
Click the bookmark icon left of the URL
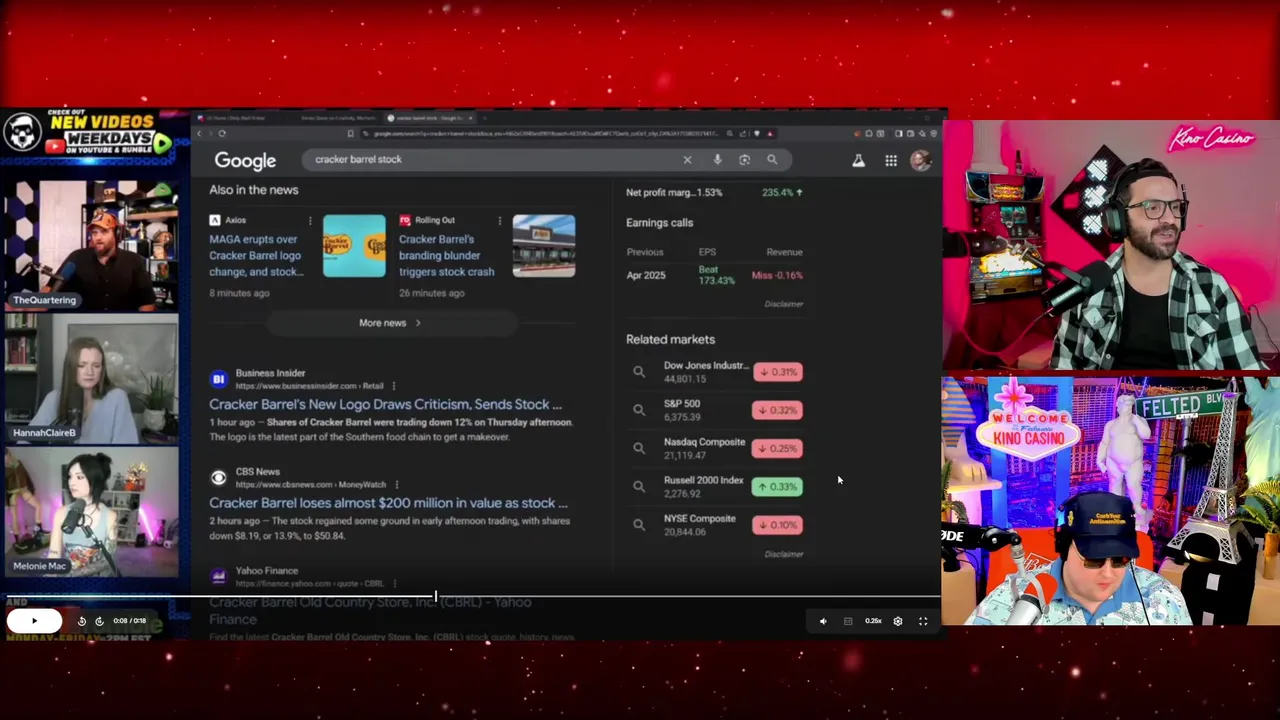click(x=351, y=133)
